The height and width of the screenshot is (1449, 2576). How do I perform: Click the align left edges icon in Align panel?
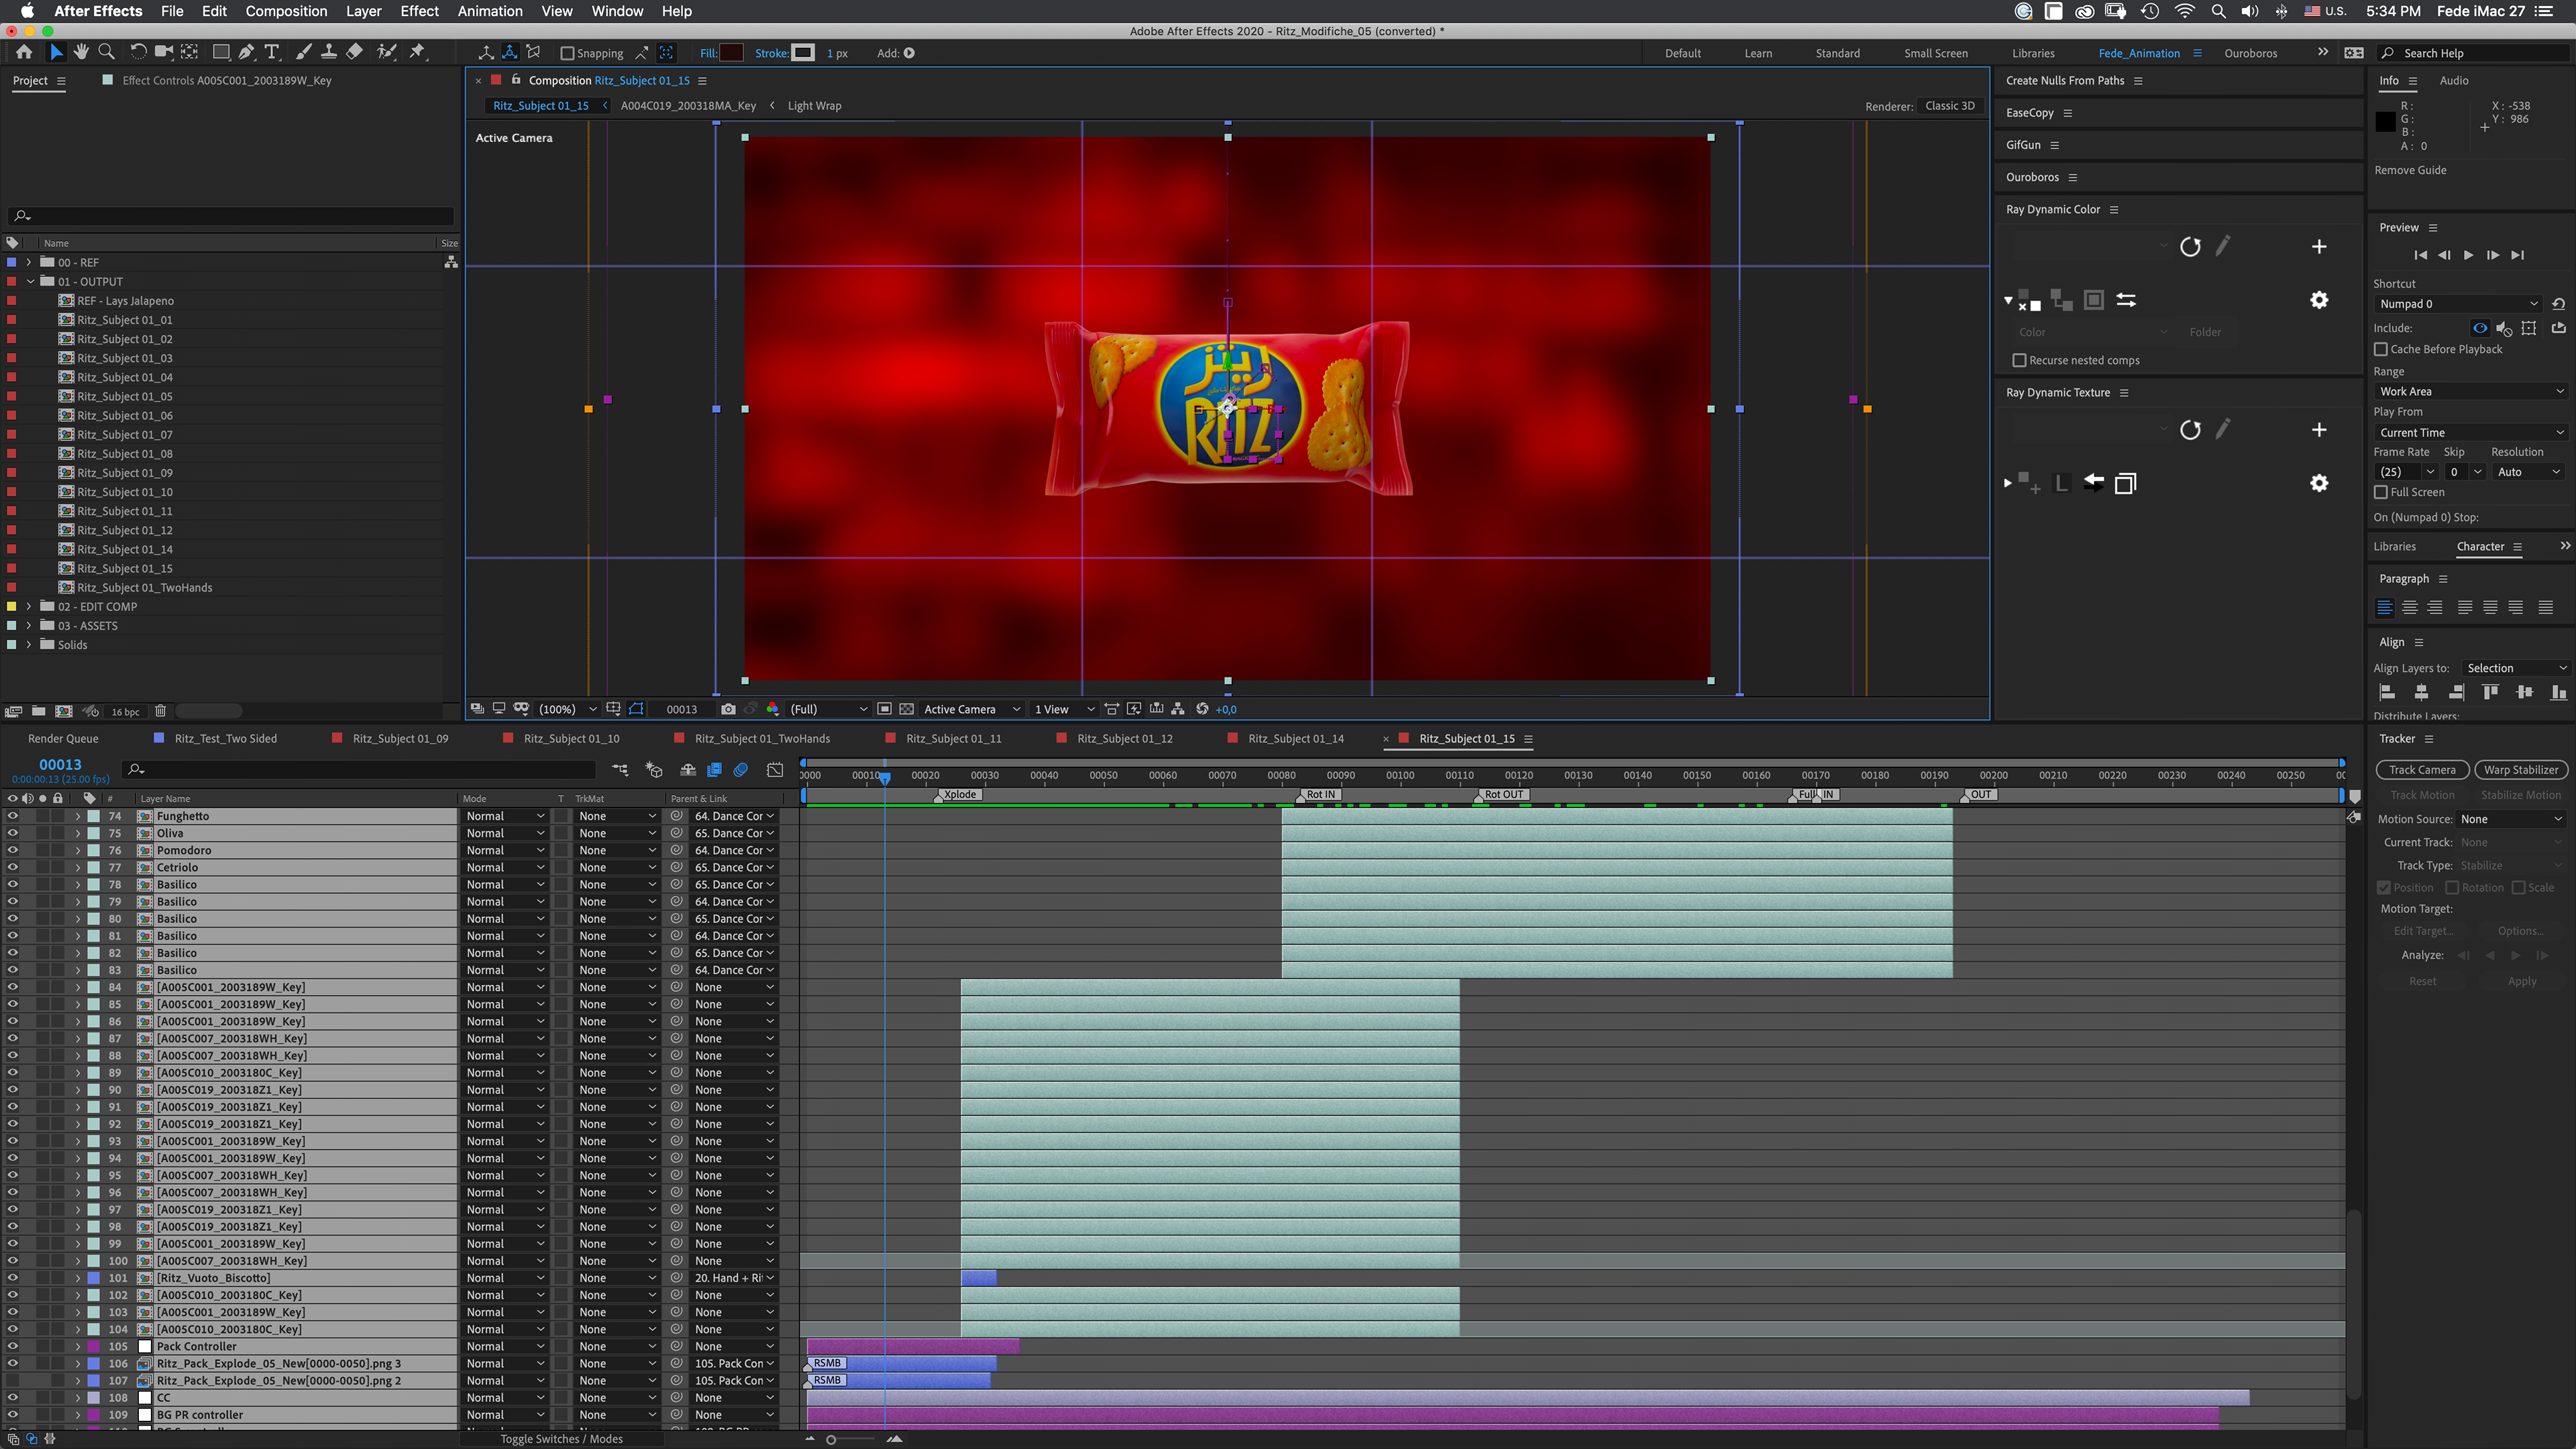coord(2387,692)
